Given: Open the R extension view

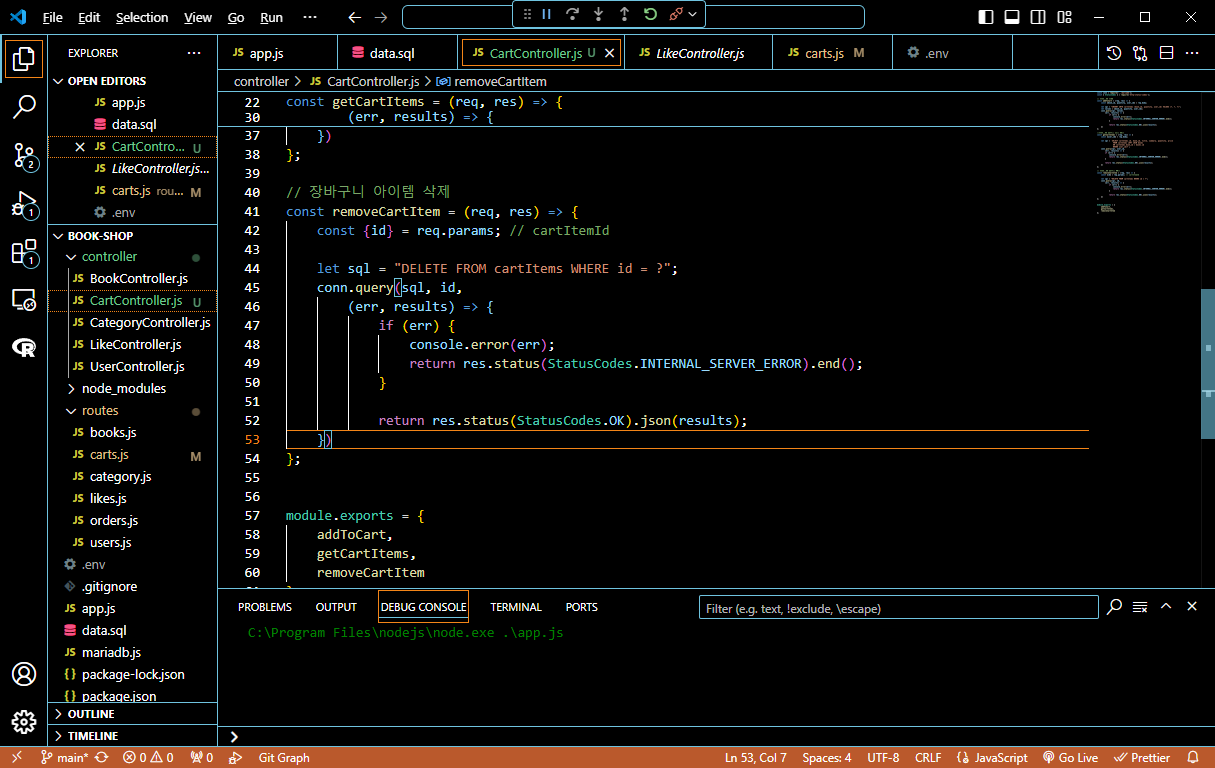Looking at the screenshot, I should pyautogui.click(x=24, y=348).
